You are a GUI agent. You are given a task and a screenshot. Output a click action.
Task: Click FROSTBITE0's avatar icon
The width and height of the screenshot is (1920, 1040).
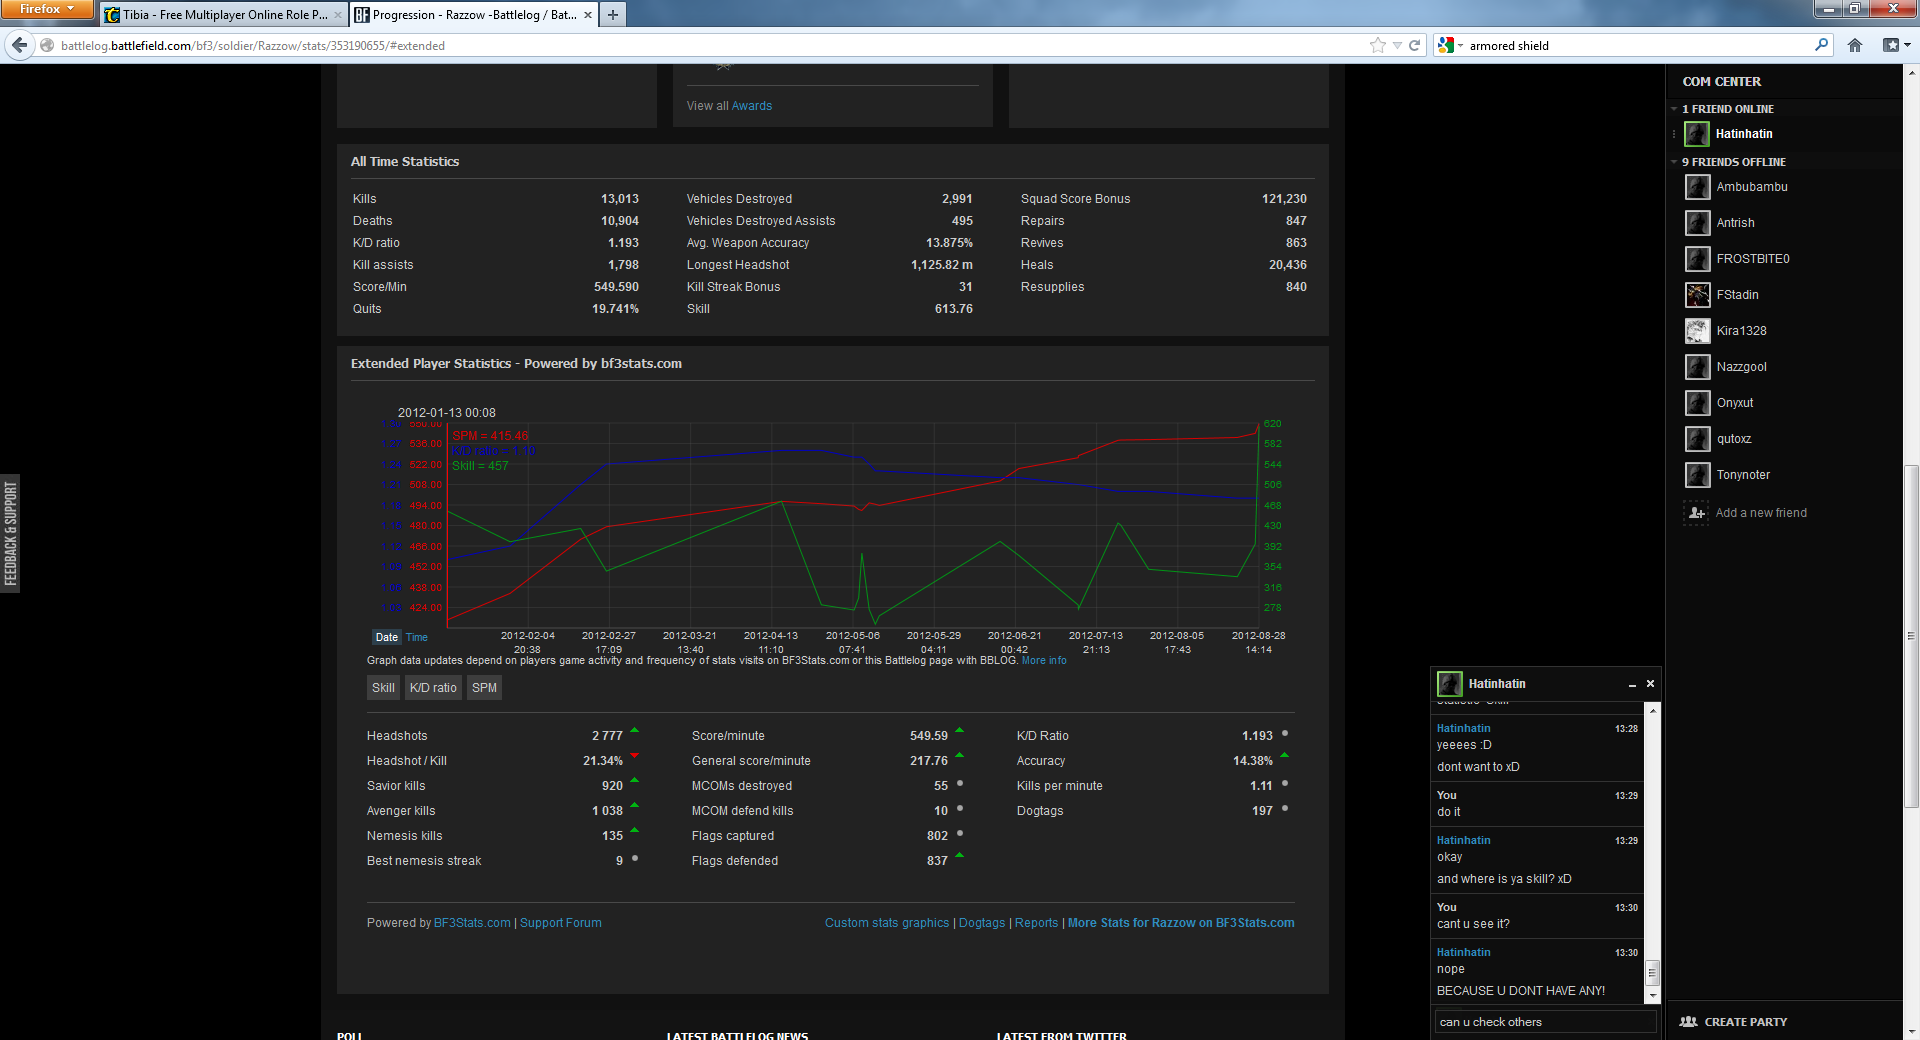1697,259
